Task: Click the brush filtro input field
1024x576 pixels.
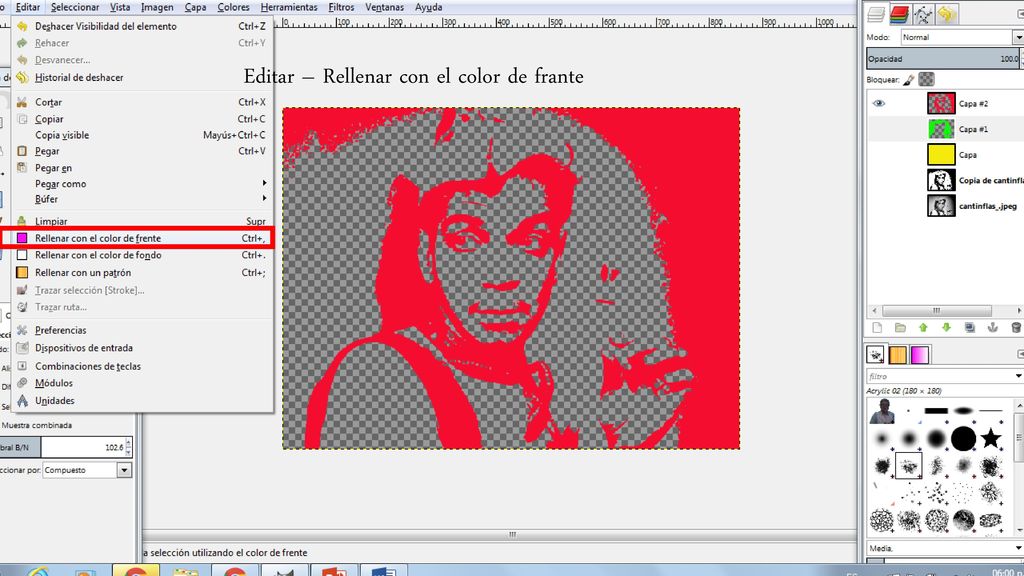Action: 939,376
